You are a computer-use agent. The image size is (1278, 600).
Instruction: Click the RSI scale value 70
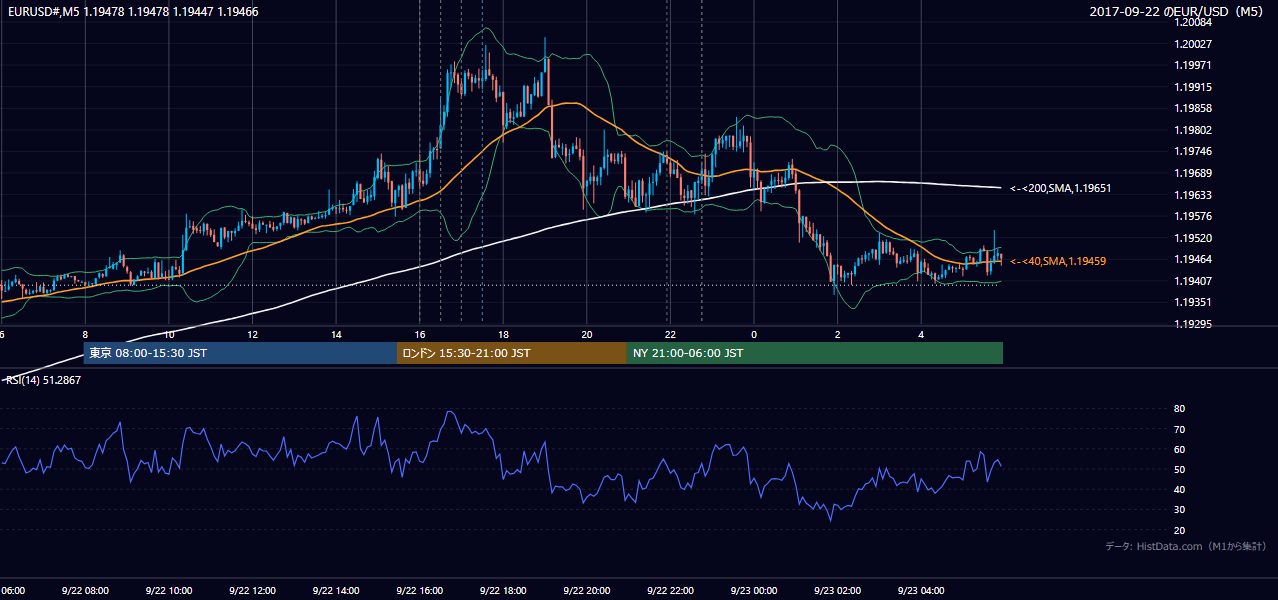coord(1180,429)
